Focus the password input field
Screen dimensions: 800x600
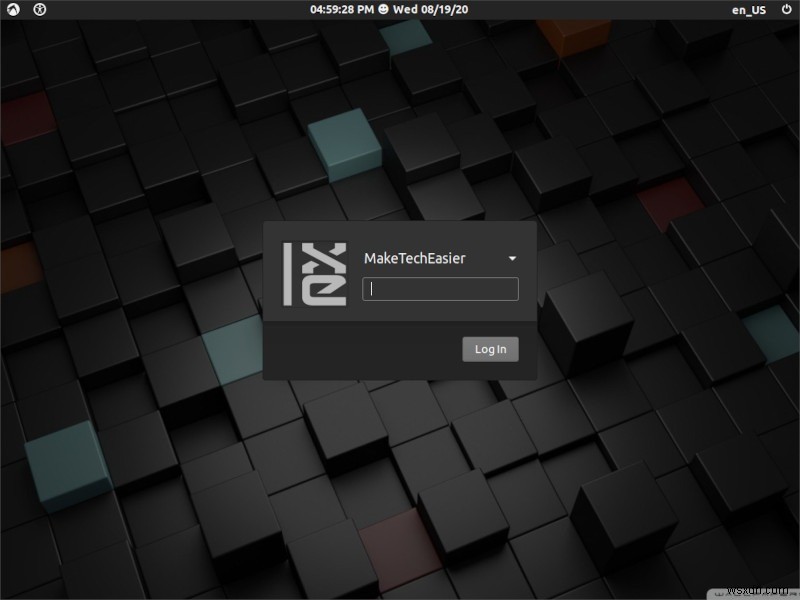click(x=439, y=289)
